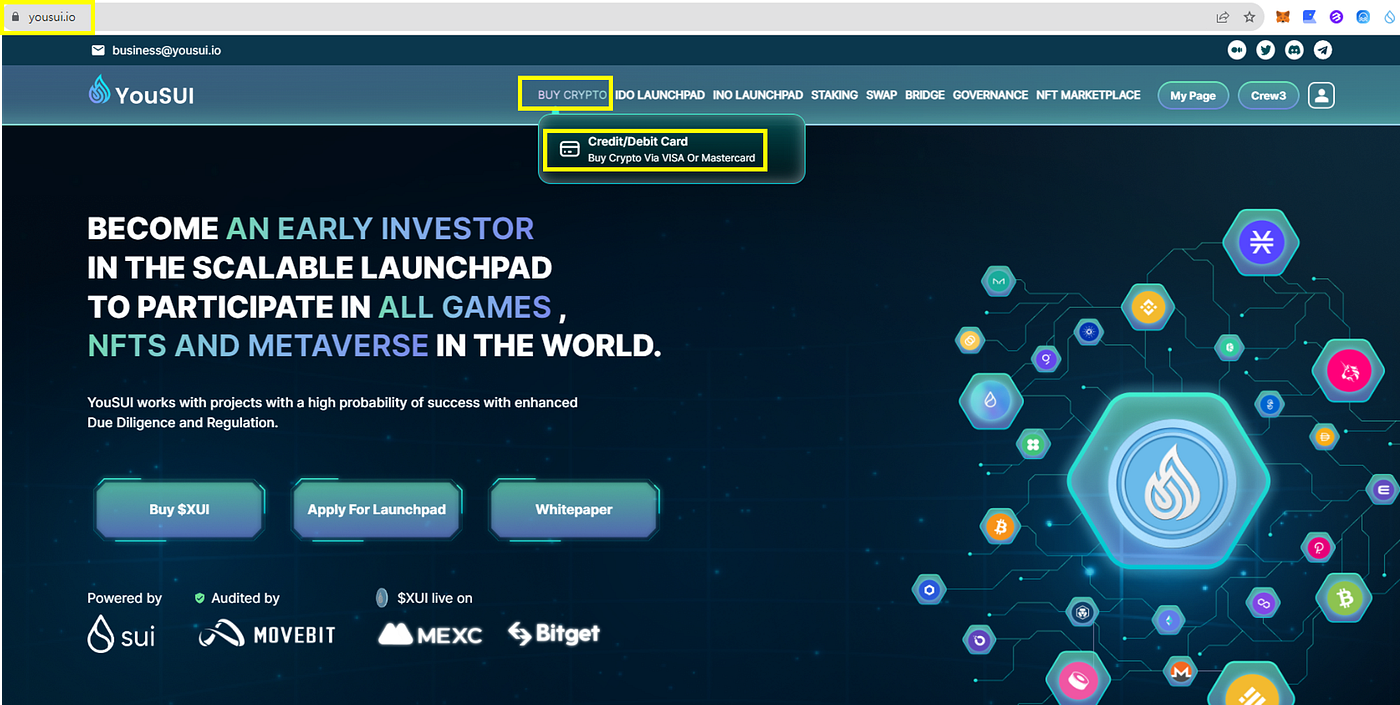This screenshot has height=705, width=1400.
Task: Open YouSUI's Medium page icon
Action: (x=1238, y=49)
